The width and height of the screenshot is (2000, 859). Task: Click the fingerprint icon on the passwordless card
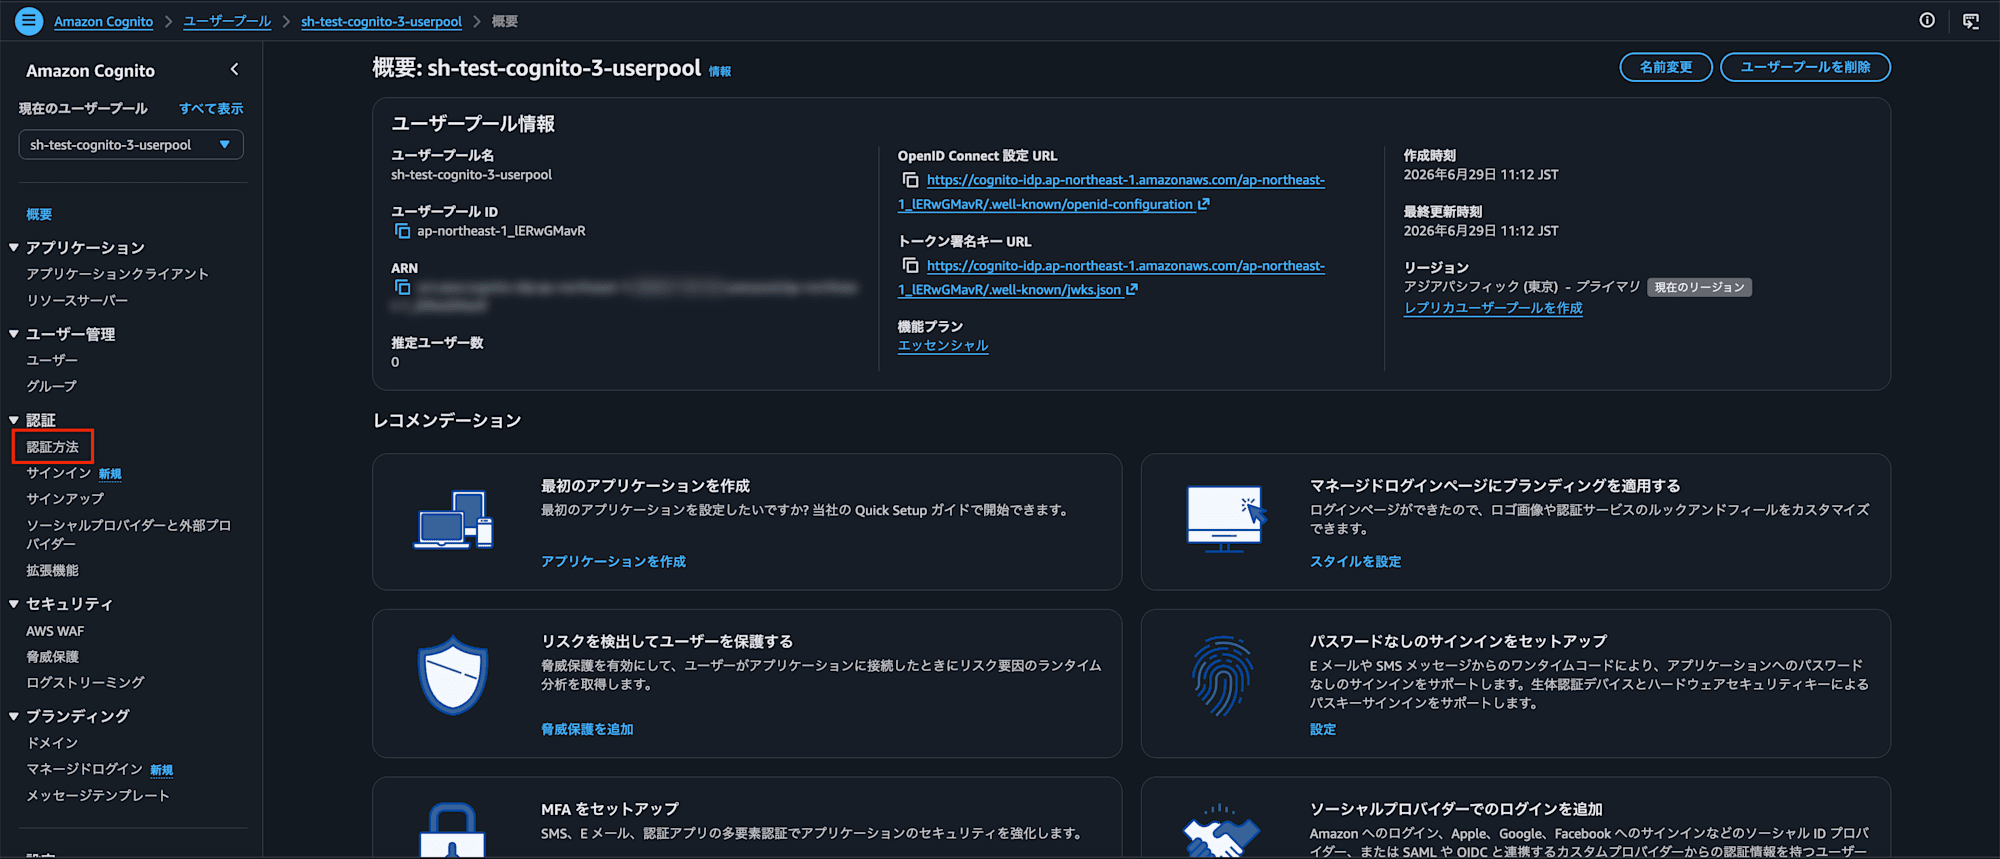[x=1222, y=676]
